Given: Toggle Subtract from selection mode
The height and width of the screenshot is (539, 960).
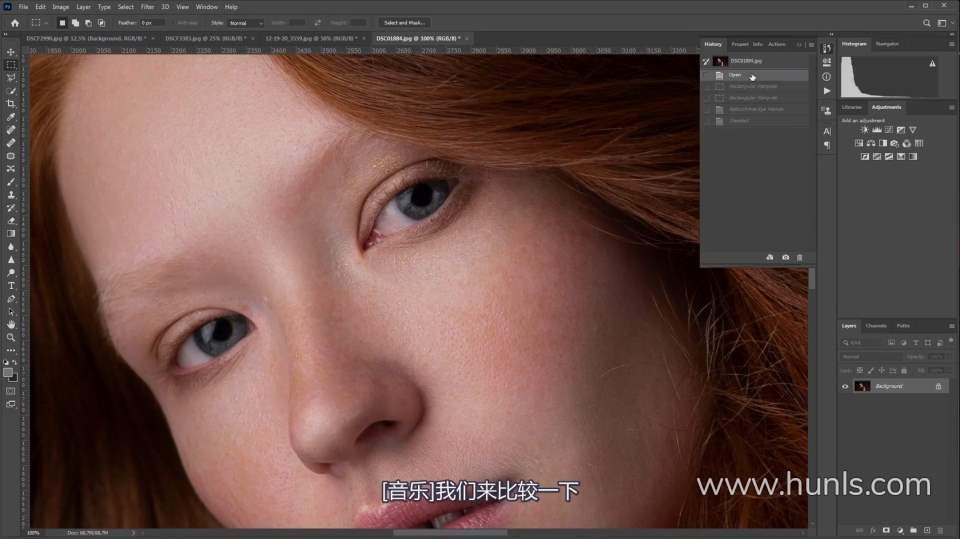Looking at the screenshot, I should click(x=88, y=23).
